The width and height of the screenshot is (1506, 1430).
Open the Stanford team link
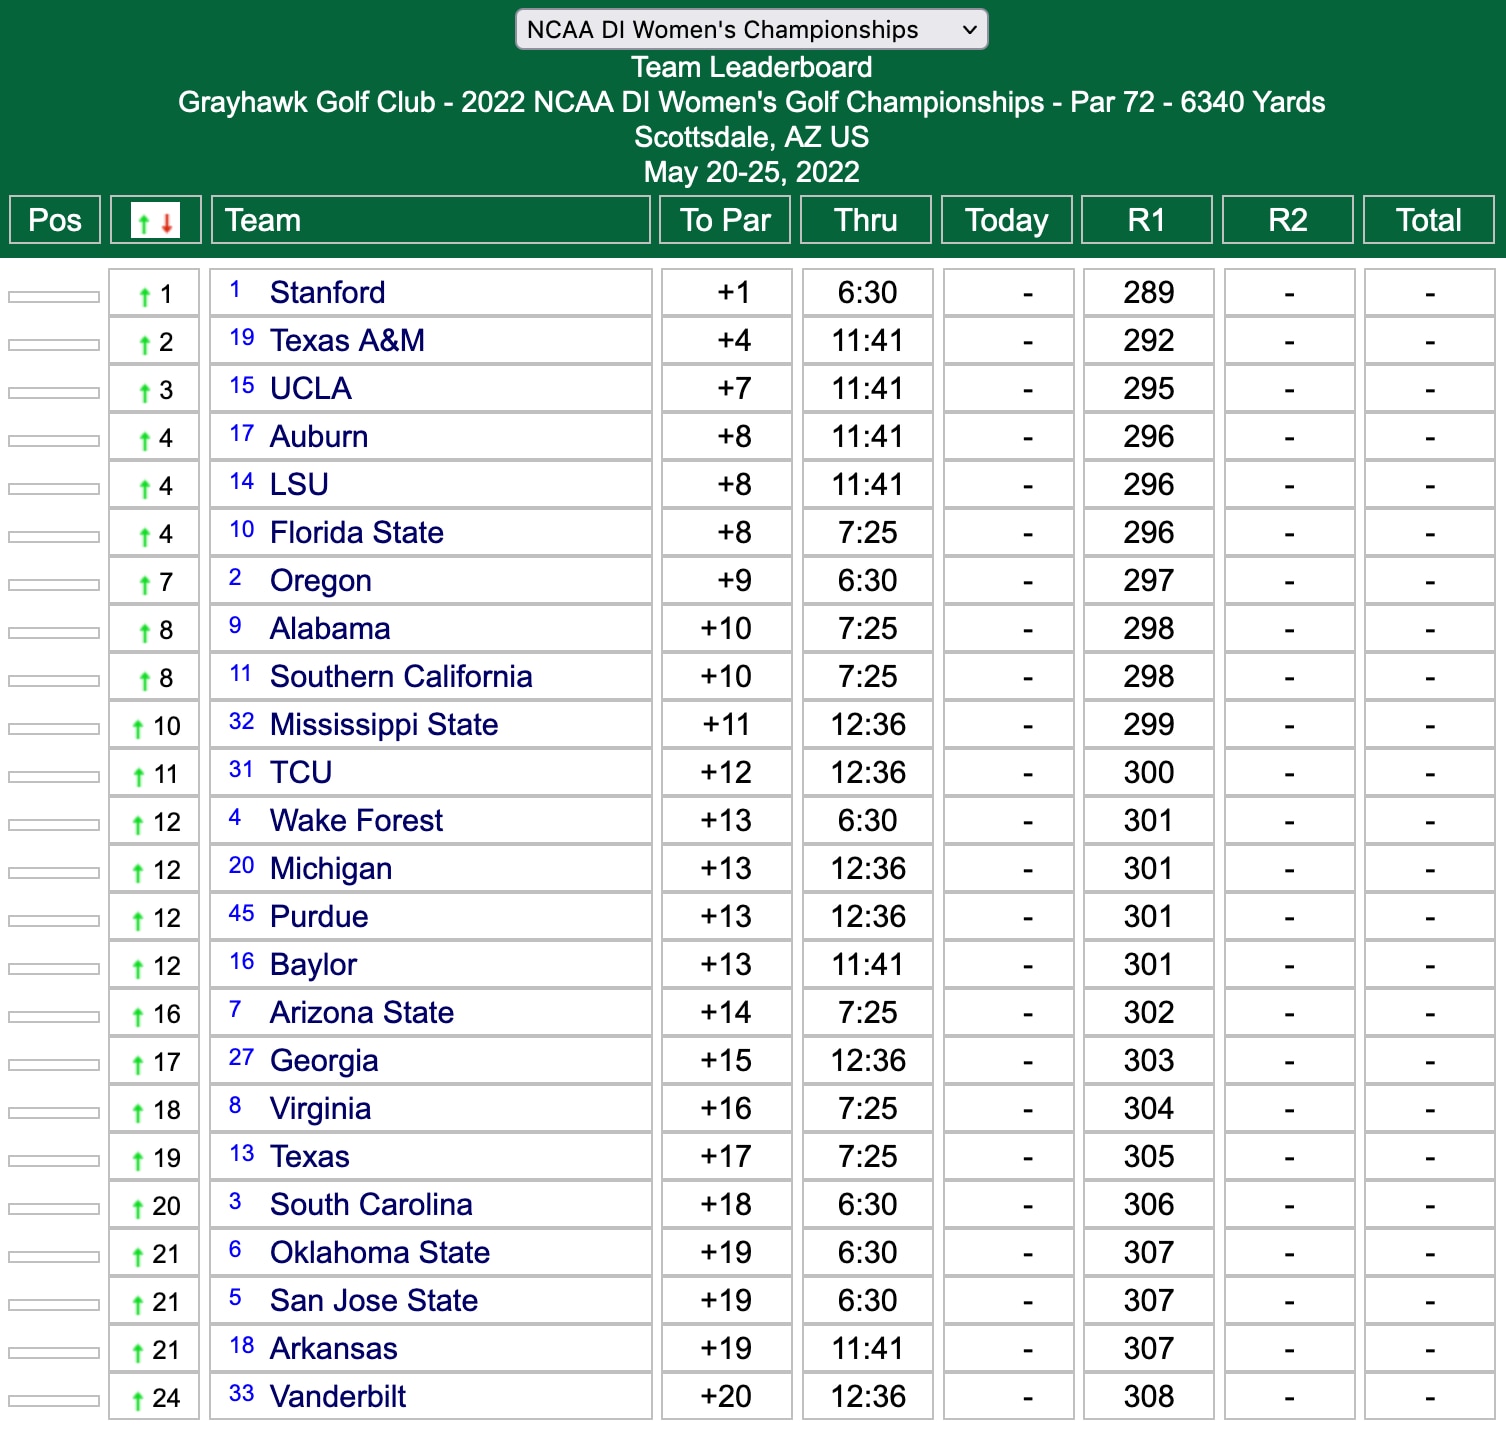point(327,293)
